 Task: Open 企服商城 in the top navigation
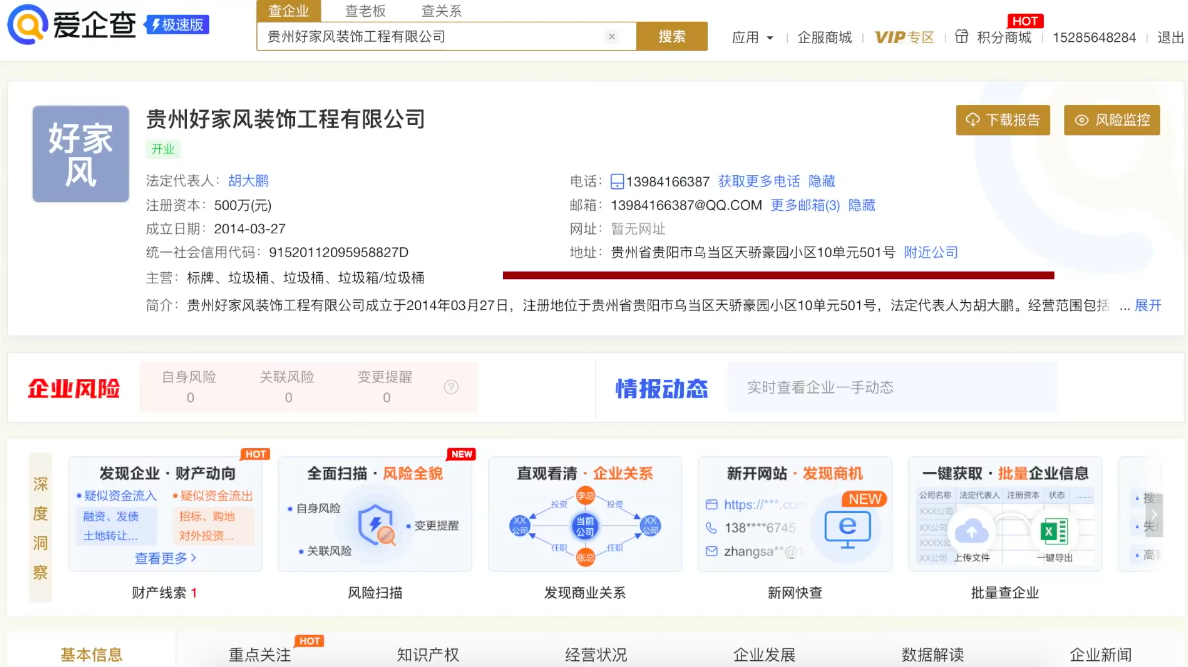click(x=824, y=37)
